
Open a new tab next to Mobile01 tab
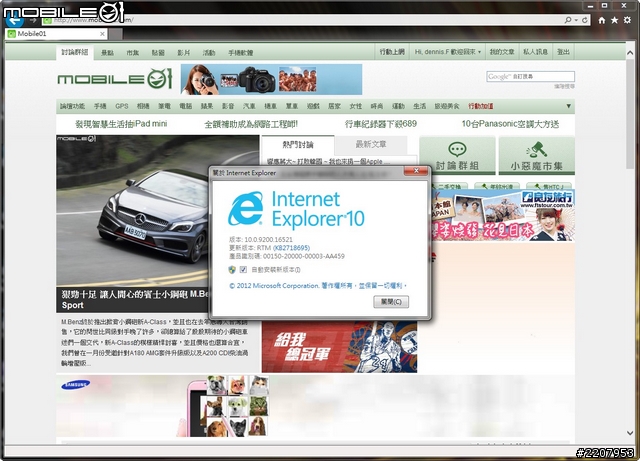[116, 34]
